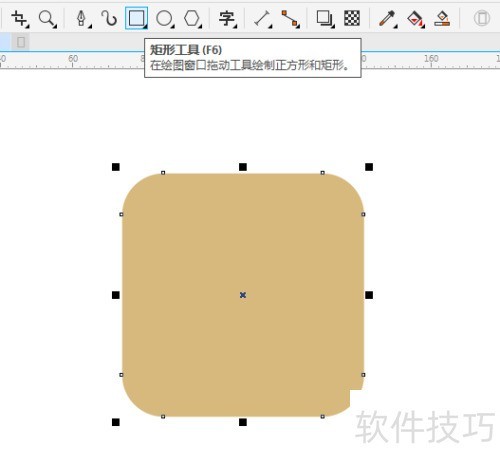
Task: Select the Transparency checkerboard tool
Action: [x=352, y=18]
